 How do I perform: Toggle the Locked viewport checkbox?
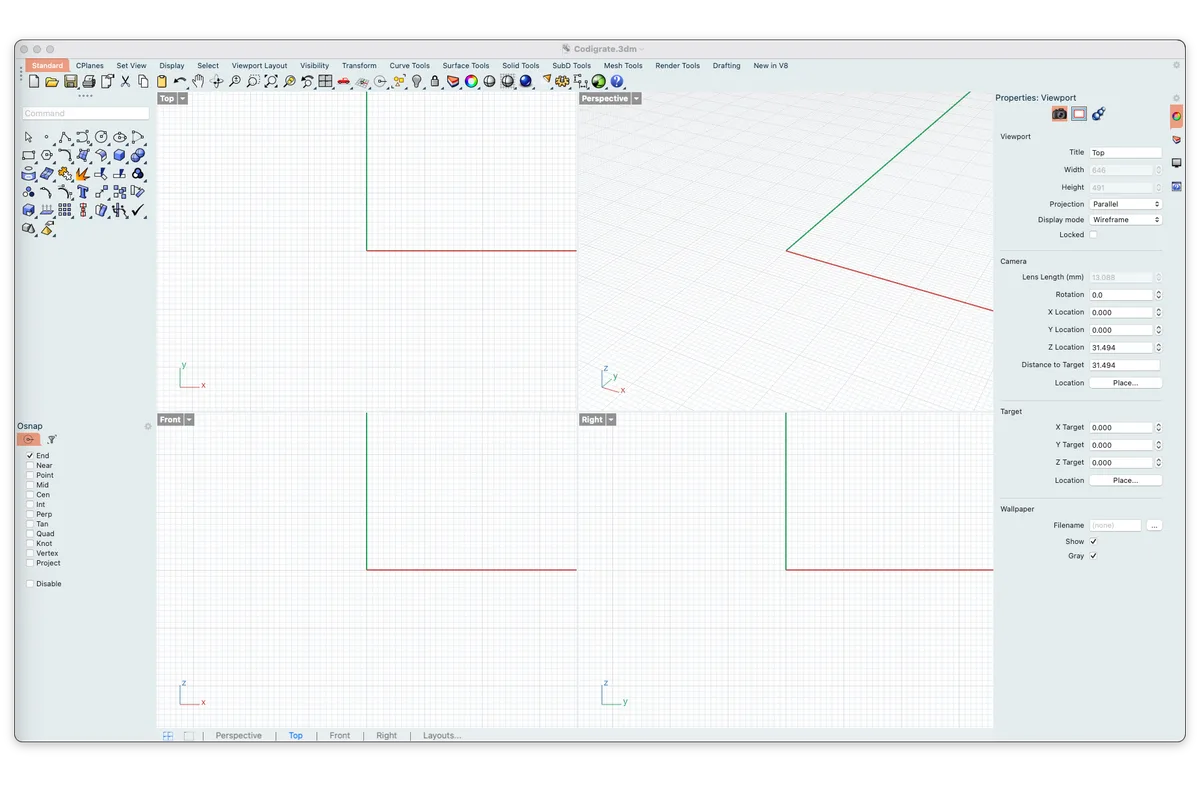[1093, 235]
